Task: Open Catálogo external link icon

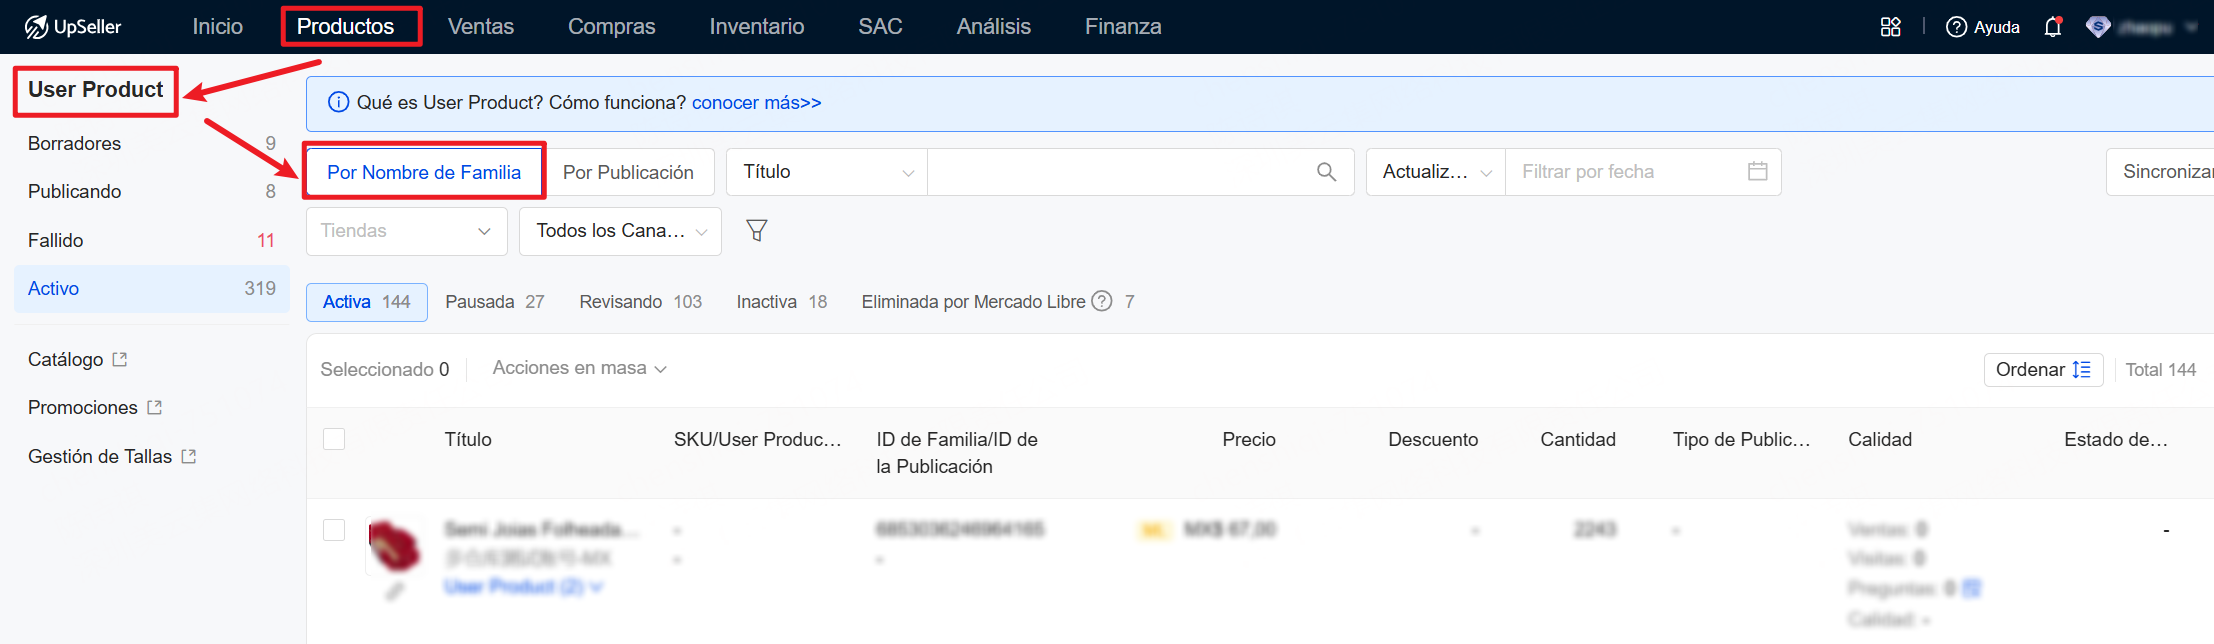Action: point(120,359)
